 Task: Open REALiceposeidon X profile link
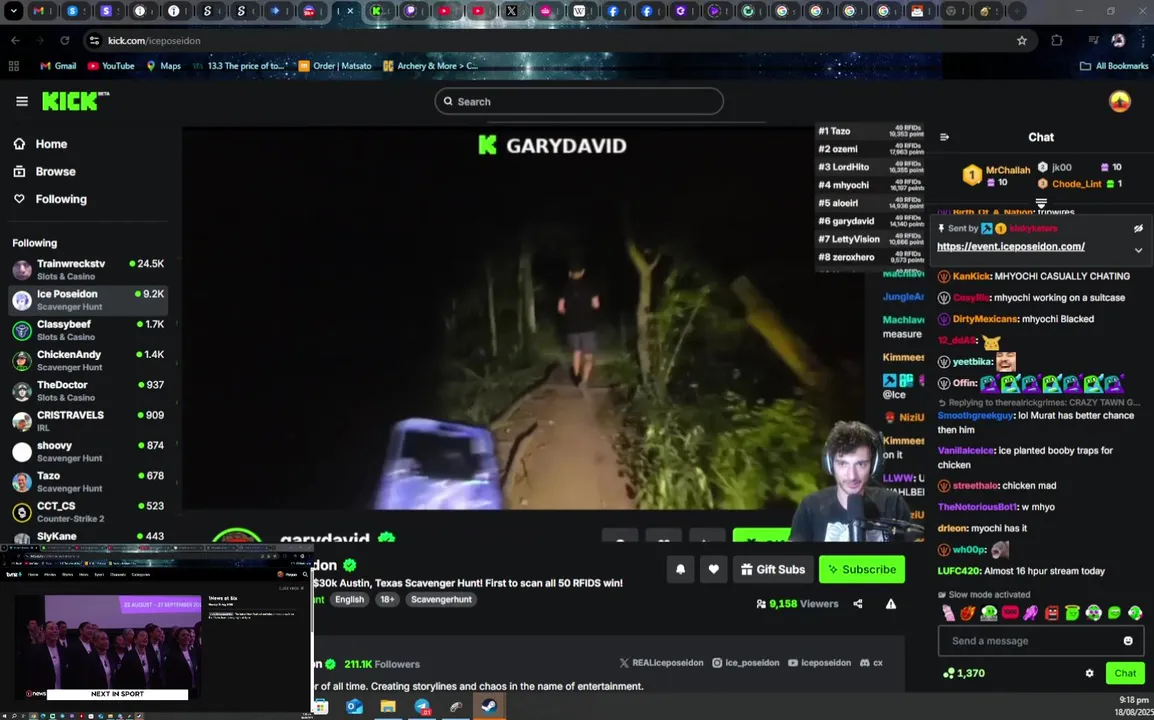click(661, 663)
